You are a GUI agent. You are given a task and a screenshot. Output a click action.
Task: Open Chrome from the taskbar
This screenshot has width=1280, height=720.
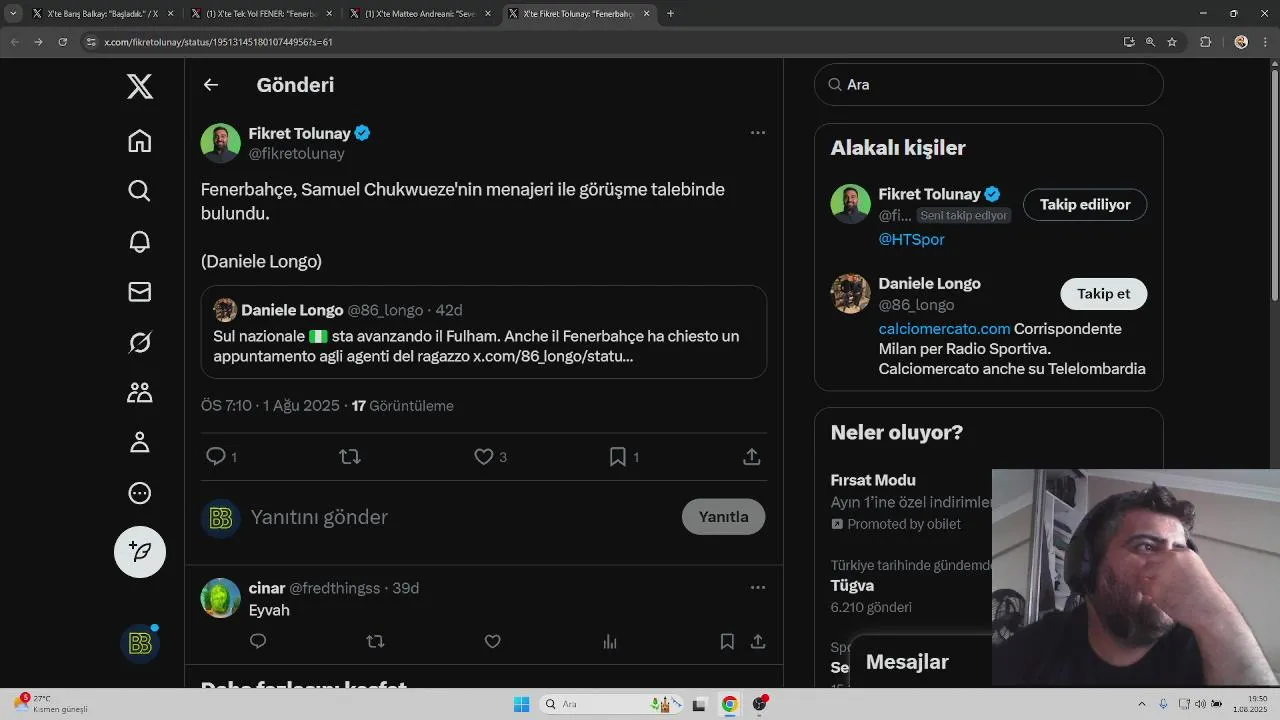(730, 704)
